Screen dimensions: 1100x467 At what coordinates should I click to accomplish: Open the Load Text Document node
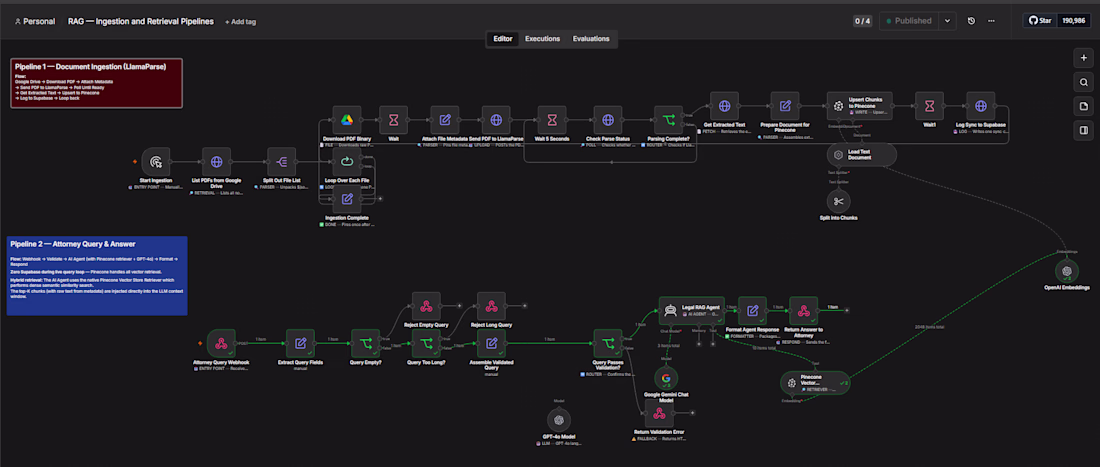pyautogui.click(x=861, y=155)
